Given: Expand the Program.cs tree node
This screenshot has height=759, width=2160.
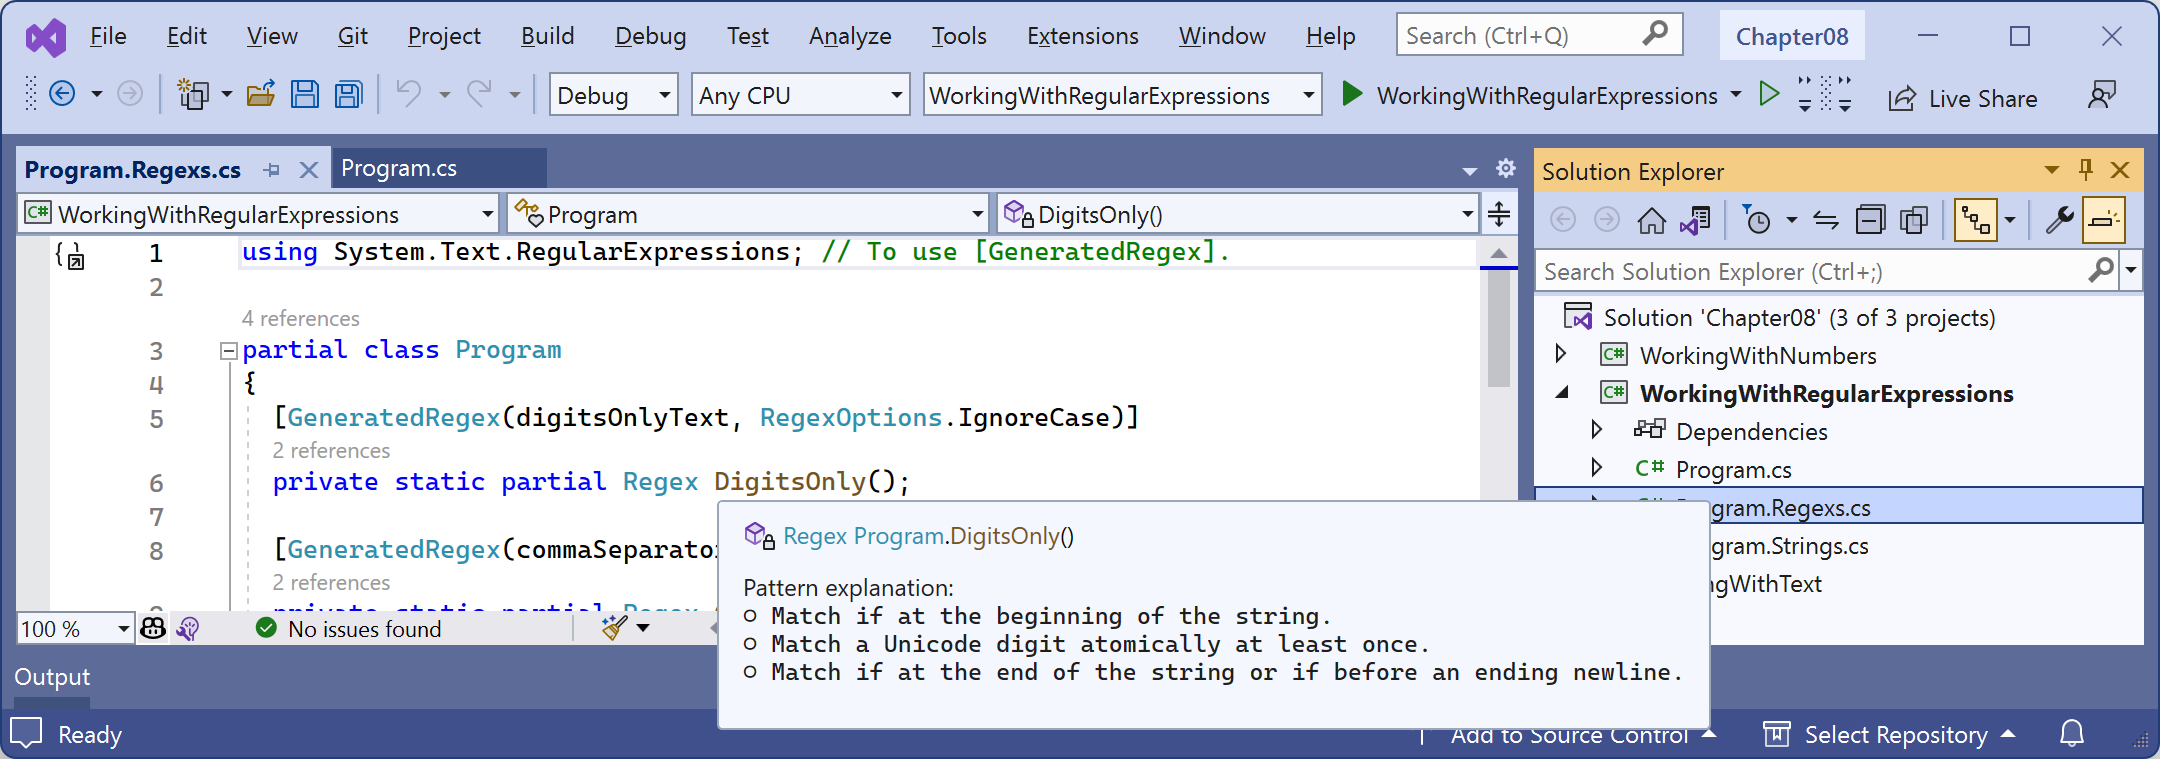Looking at the screenshot, I should 1597,468.
